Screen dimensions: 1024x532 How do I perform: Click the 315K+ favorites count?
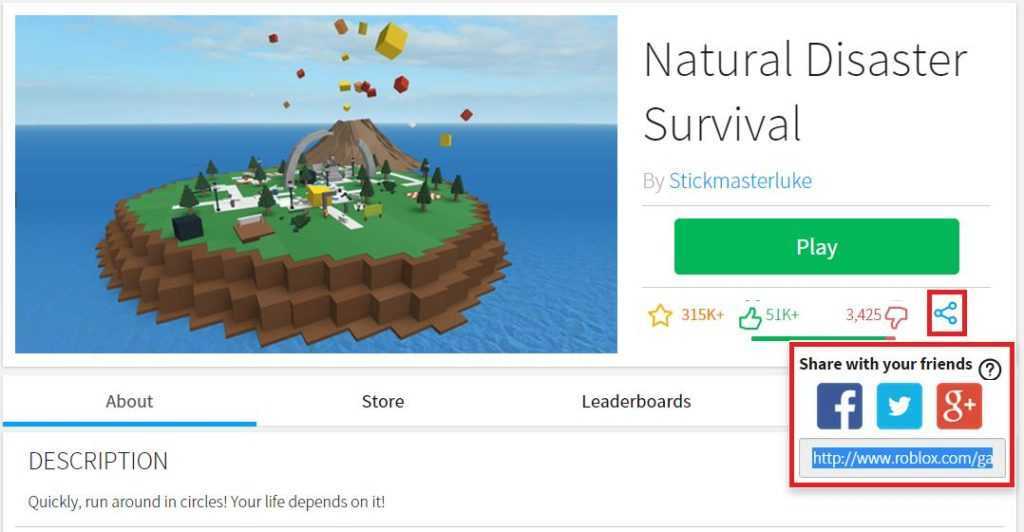(x=702, y=315)
